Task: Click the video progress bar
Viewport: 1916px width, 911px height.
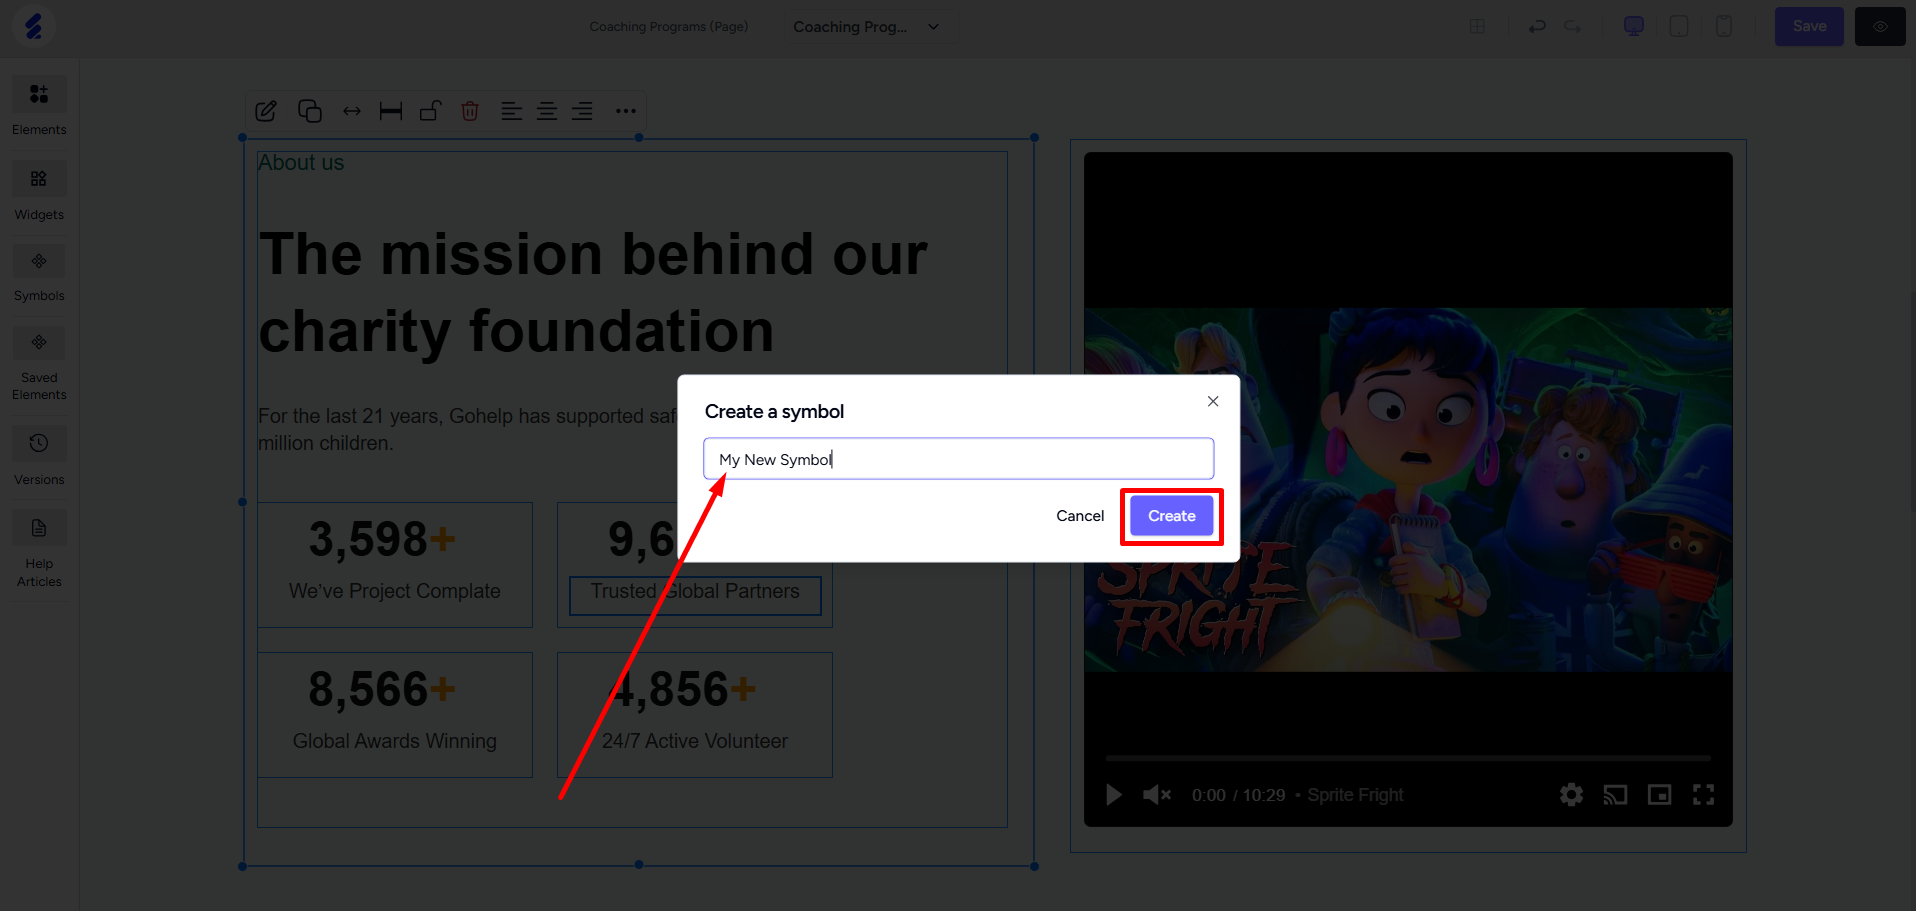Action: tap(1408, 759)
